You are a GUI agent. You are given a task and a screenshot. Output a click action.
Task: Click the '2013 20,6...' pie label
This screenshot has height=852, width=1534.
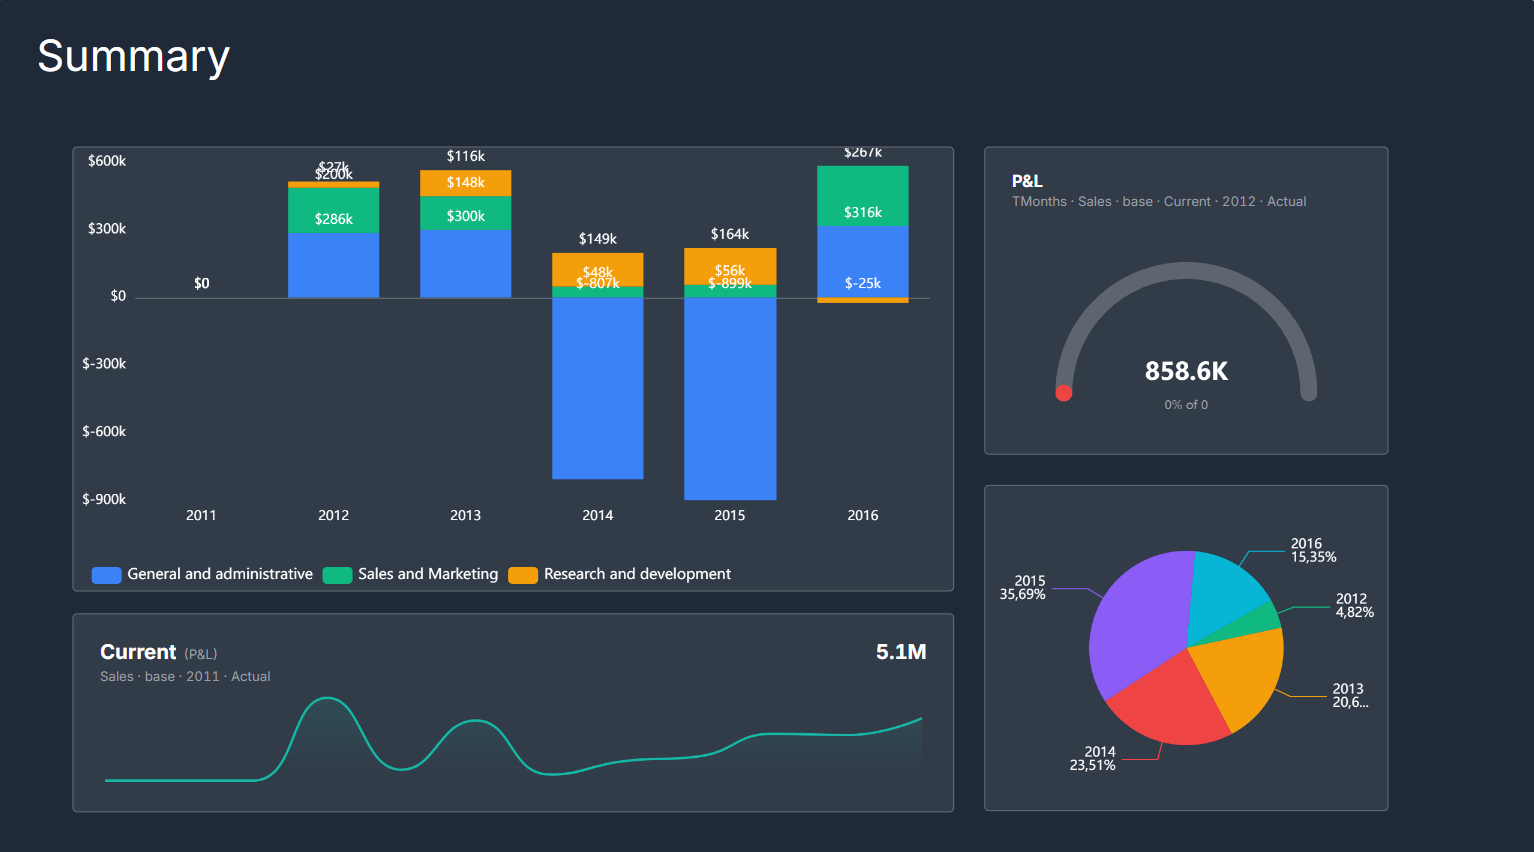[x=1350, y=695]
